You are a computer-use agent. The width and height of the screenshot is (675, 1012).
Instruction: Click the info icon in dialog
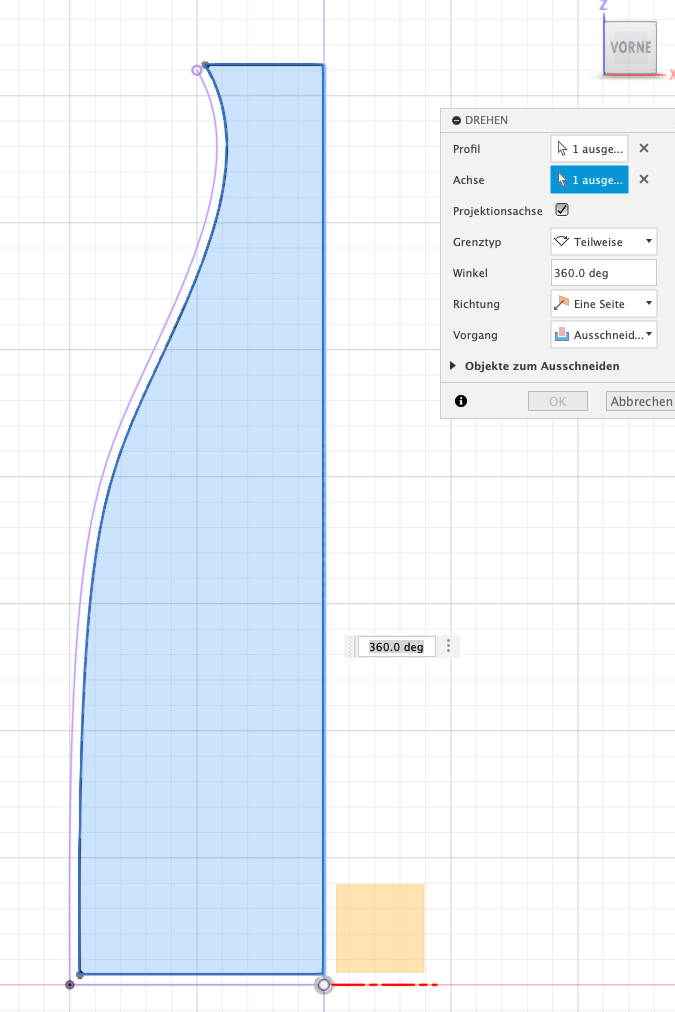click(461, 401)
